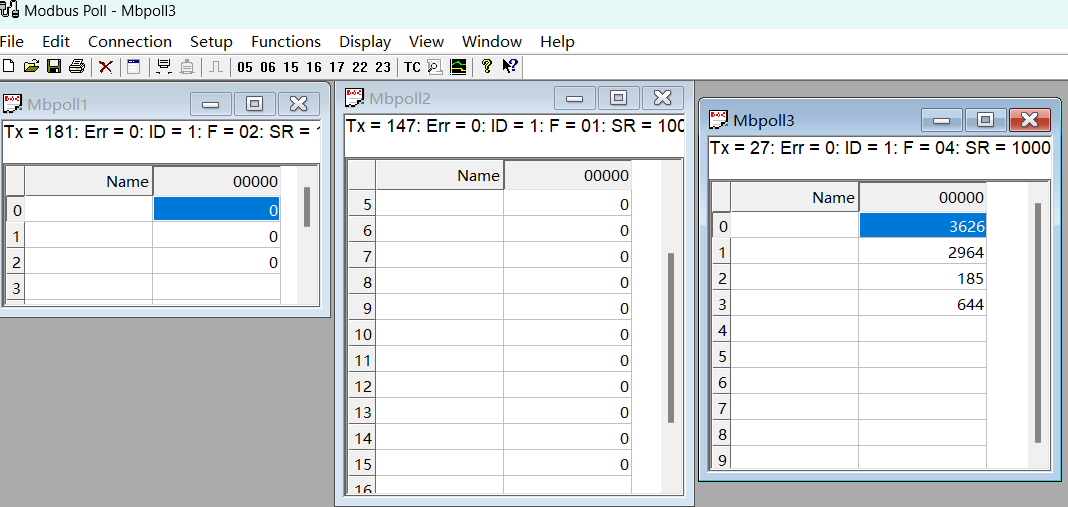Click the Name column header in Mbpoll3
This screenshot has height=507, width=1068.
click(x=795, y=198)
